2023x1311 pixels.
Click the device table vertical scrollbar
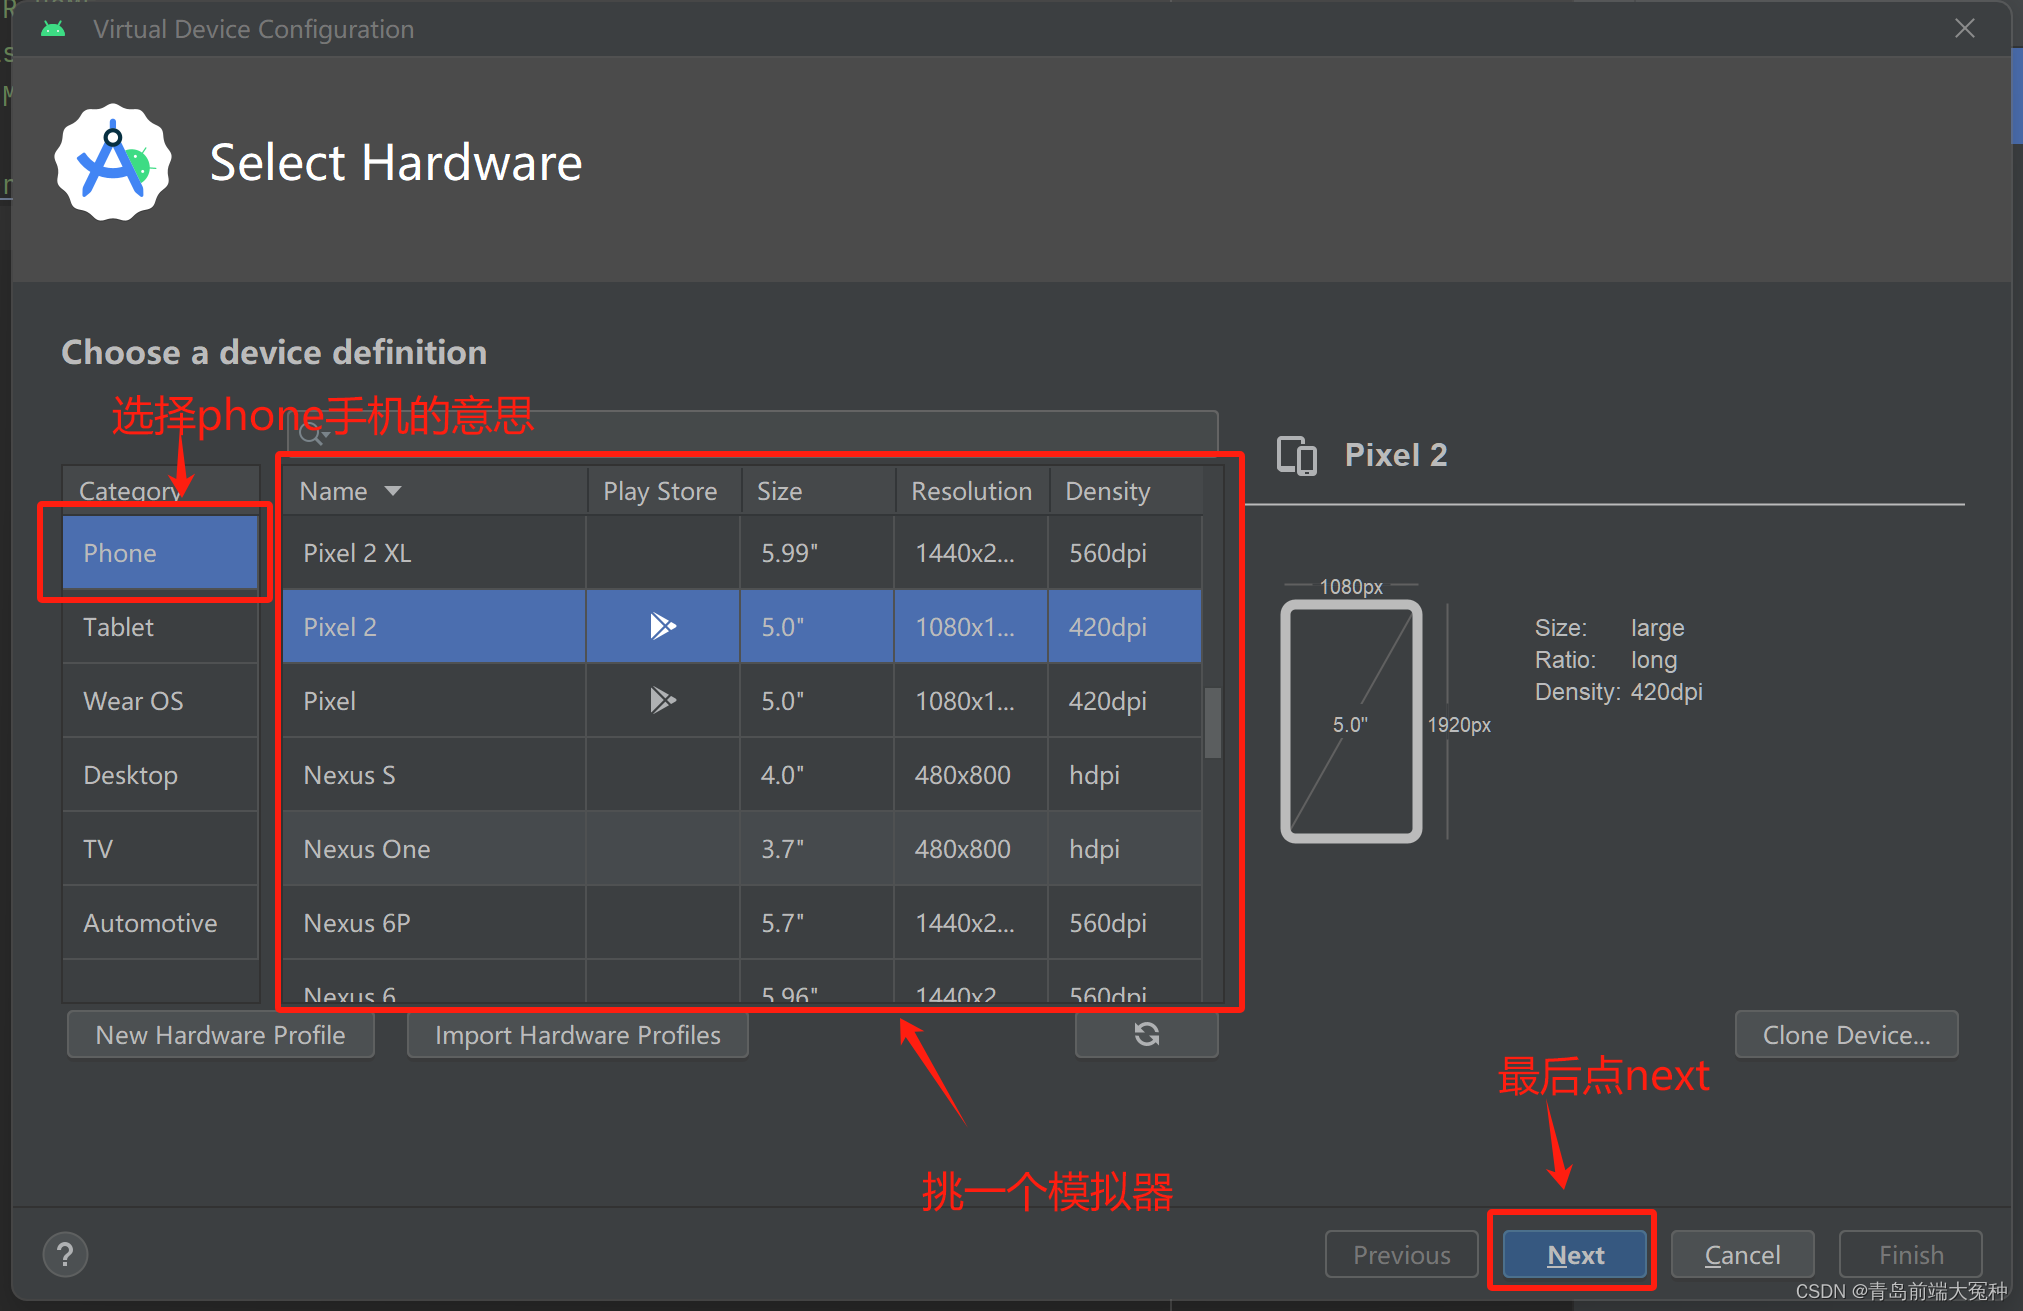point(1212,722)
